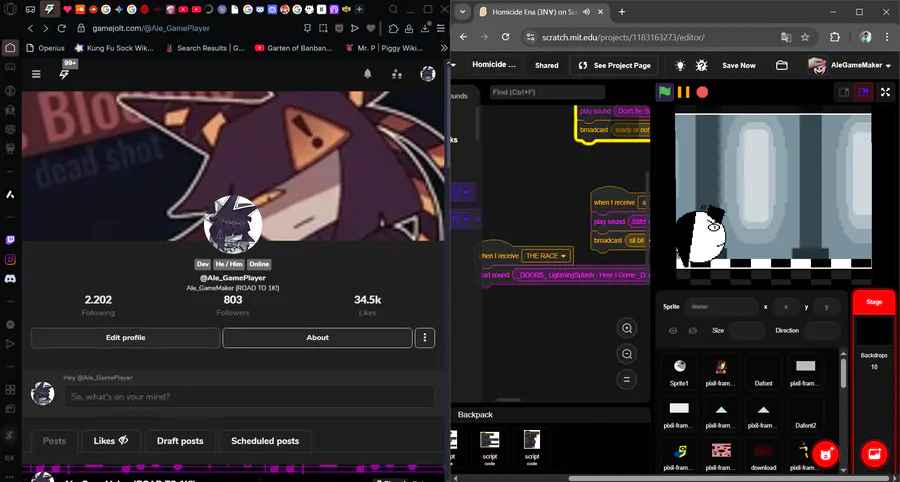Image resolution: width=900 pixels, height=482 pixels.
Task: Click Edit profile button
Action: pos(126,338)
